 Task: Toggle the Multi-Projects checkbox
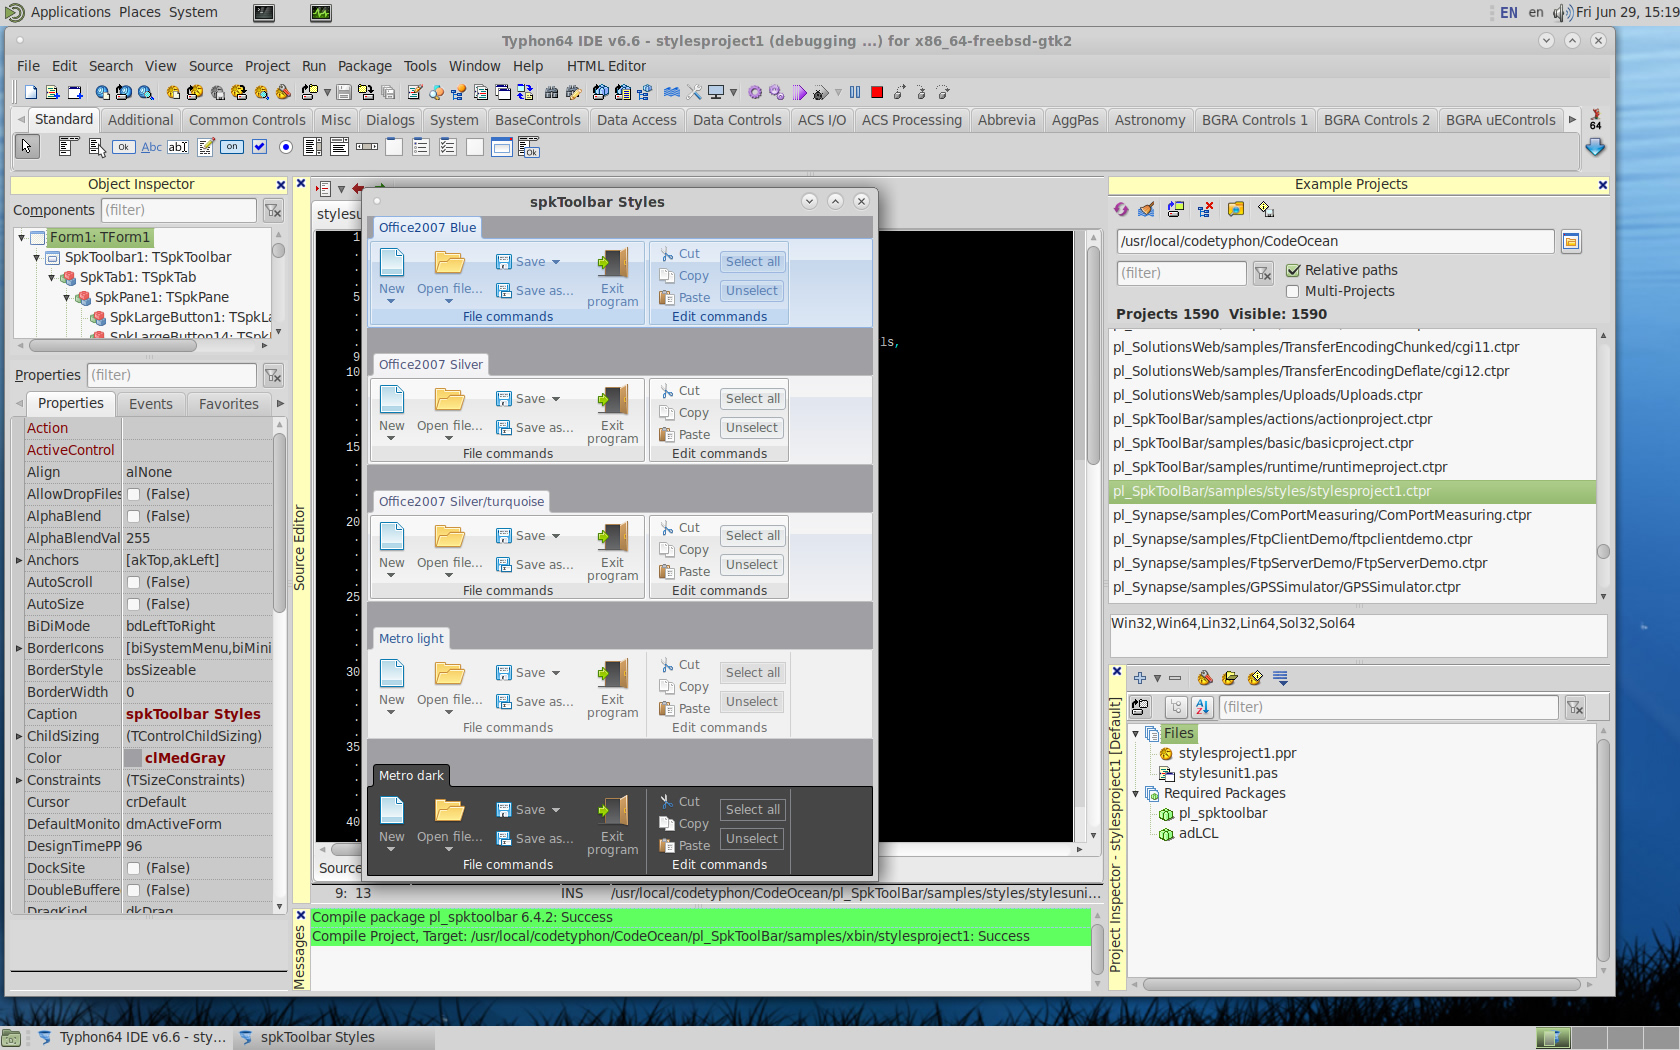(x=1293, y=291)
